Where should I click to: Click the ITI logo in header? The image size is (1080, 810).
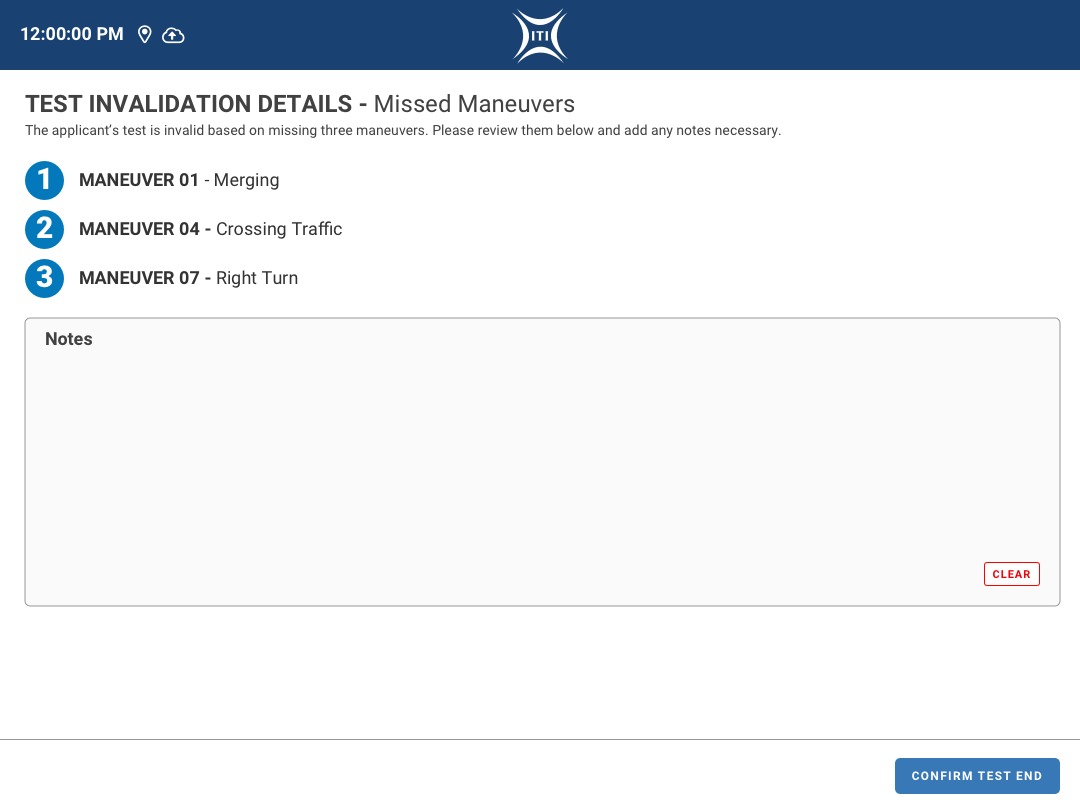(540, 36)
